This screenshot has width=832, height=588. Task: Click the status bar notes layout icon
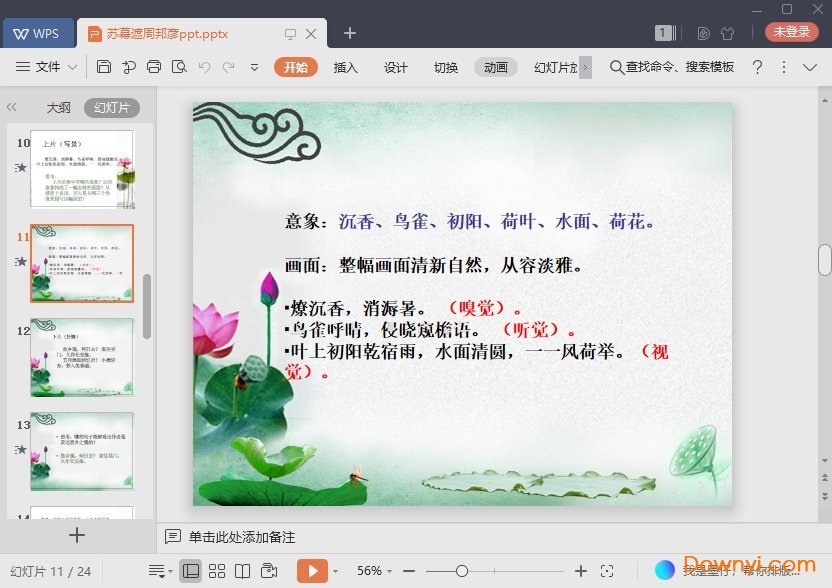point(157,571)
